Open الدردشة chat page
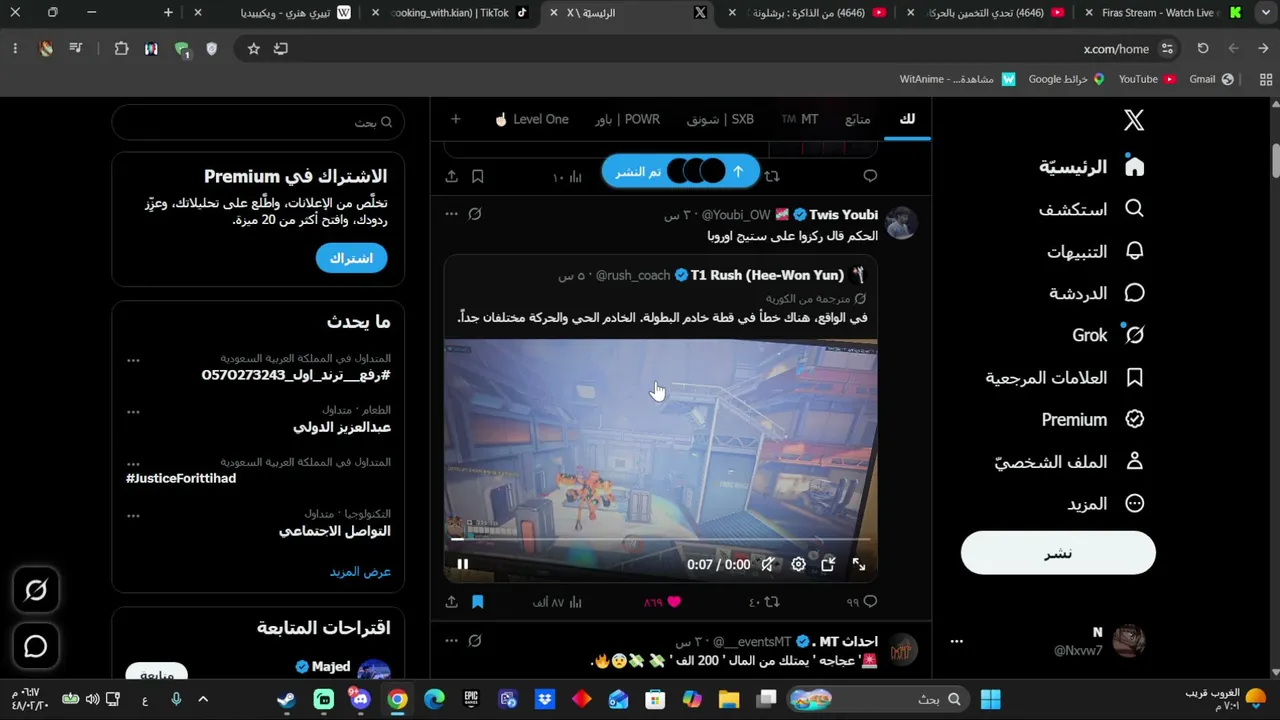The height and width of the screenshot is (720, 1280). pos(1096,293)
